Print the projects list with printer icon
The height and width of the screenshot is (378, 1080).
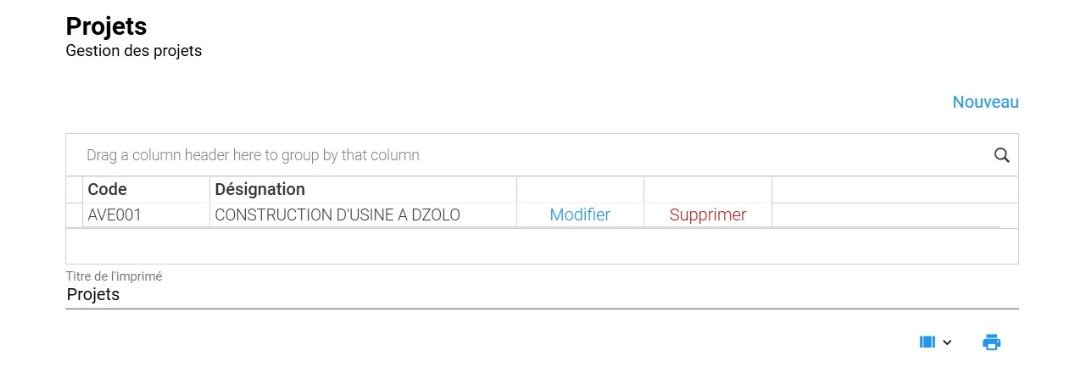click(991, 342)
